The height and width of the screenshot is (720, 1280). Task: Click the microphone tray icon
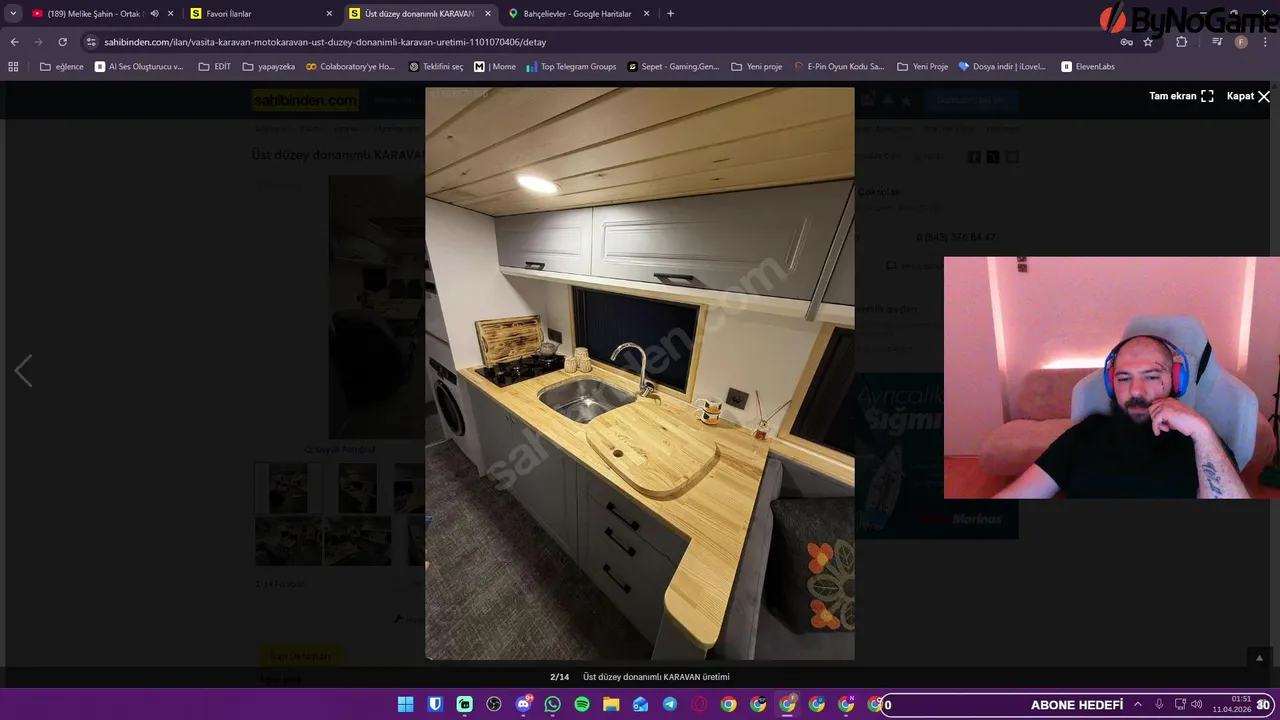pyautogui.click(x=1159, y=704)
